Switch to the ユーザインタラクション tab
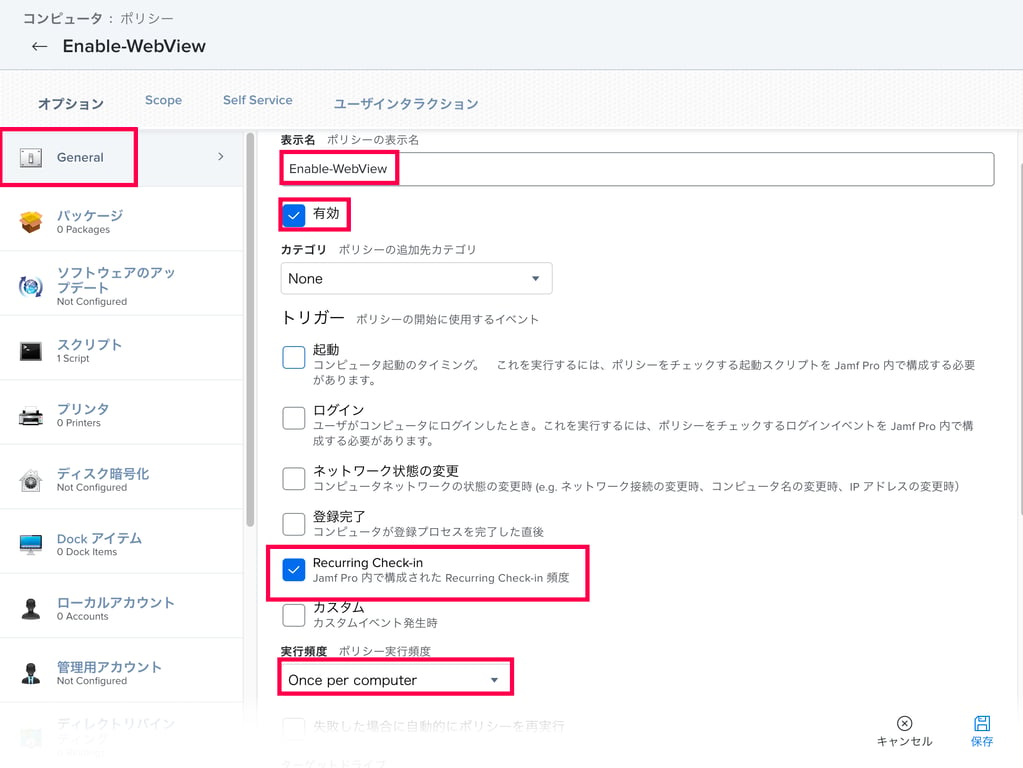Viewport: 1023px width, 768px height. tap(406, 103)
